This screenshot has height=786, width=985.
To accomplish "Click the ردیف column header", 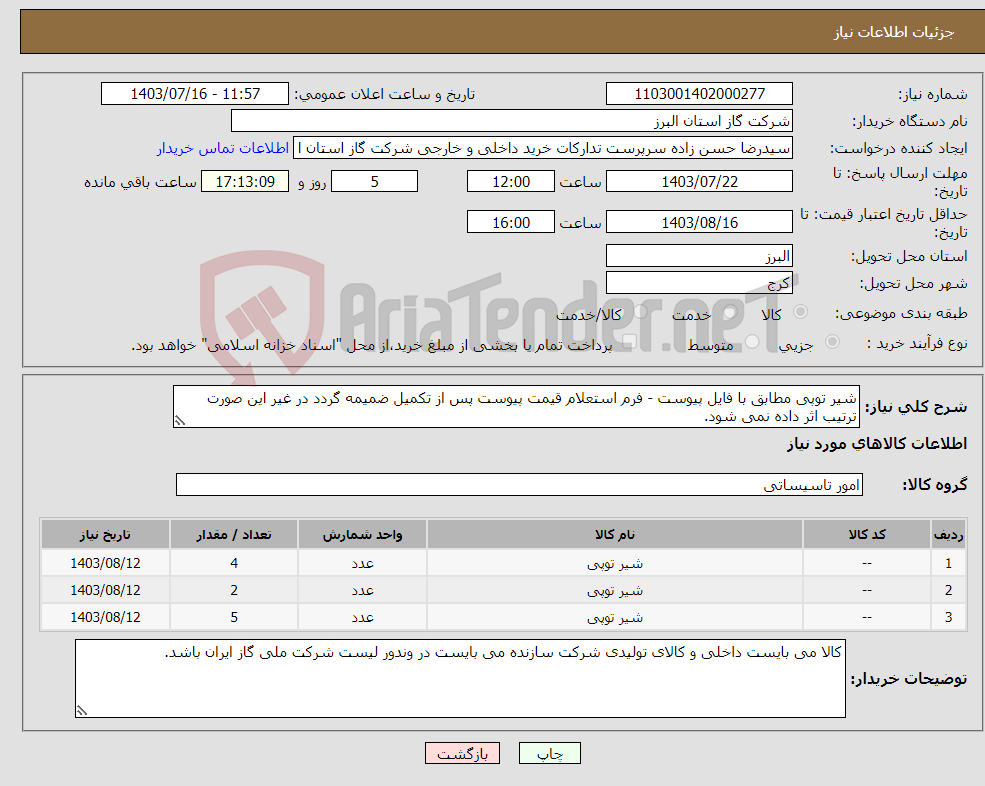I will pos(948,534).
